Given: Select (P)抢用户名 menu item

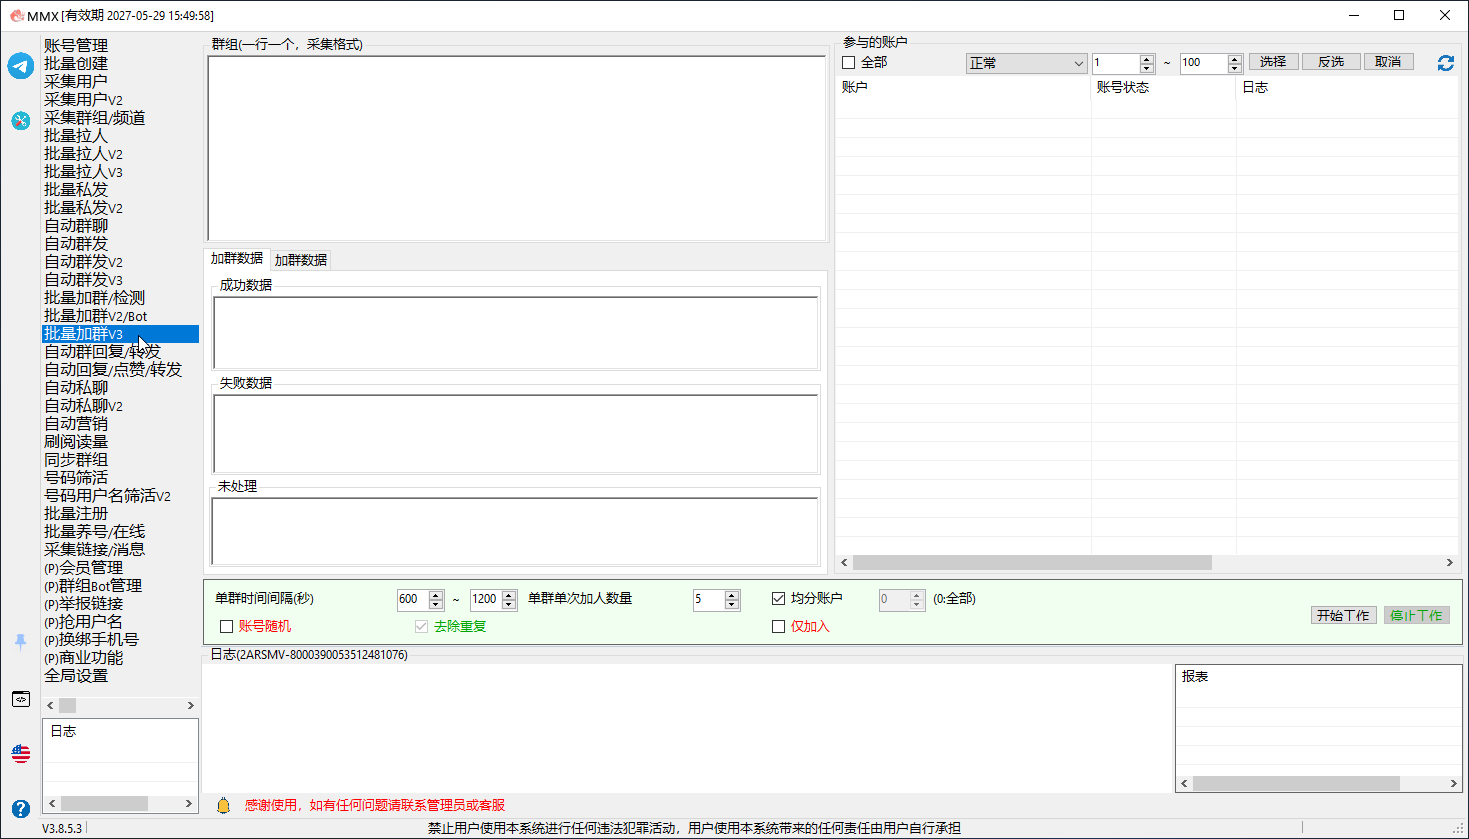Looking at the screenshot, I should [x=83, y=621].
